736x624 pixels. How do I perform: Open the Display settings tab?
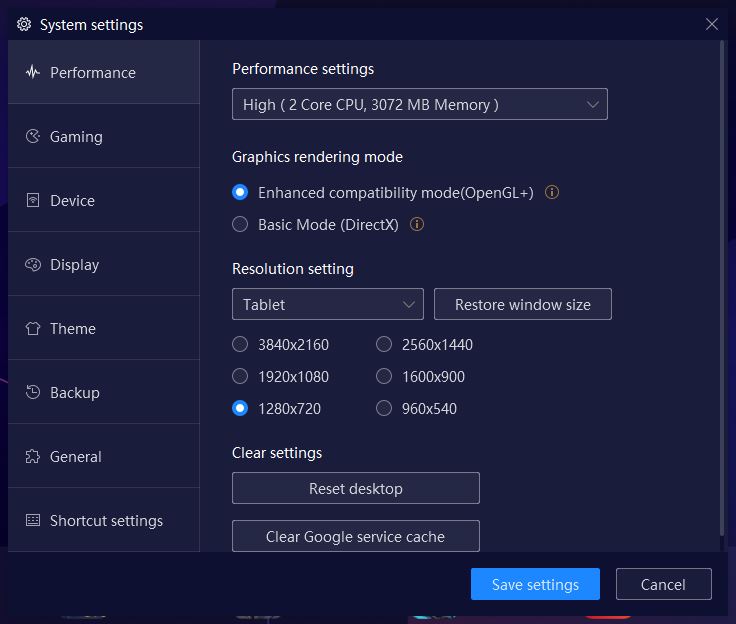[x=104, y=265]
